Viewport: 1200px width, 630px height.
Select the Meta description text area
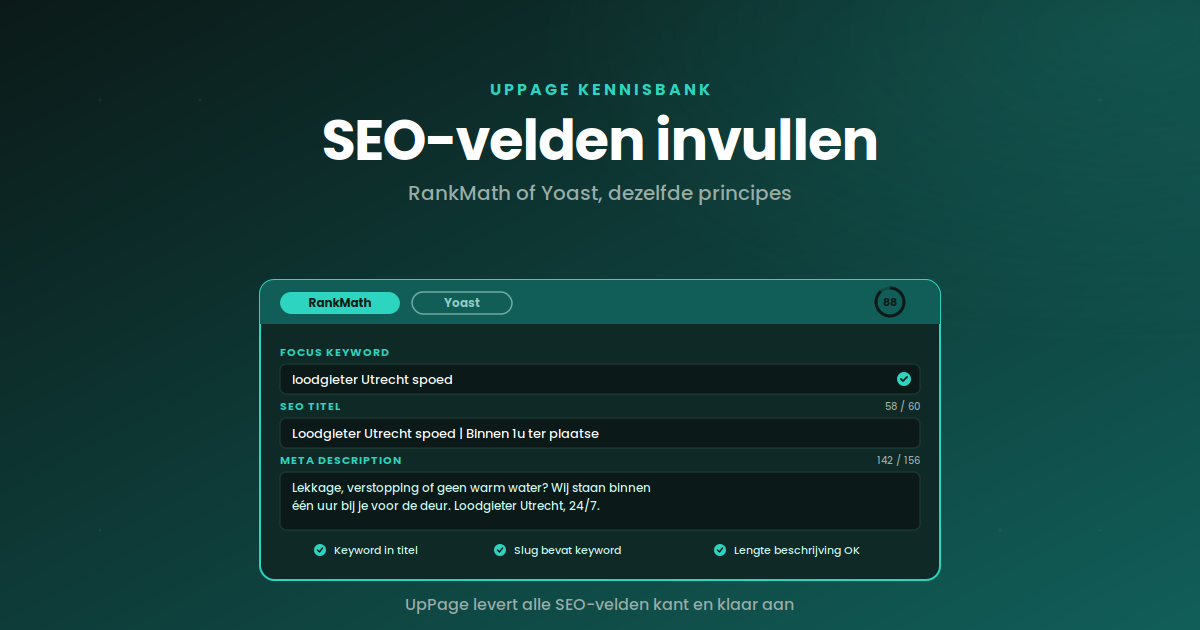coord(600,501)
